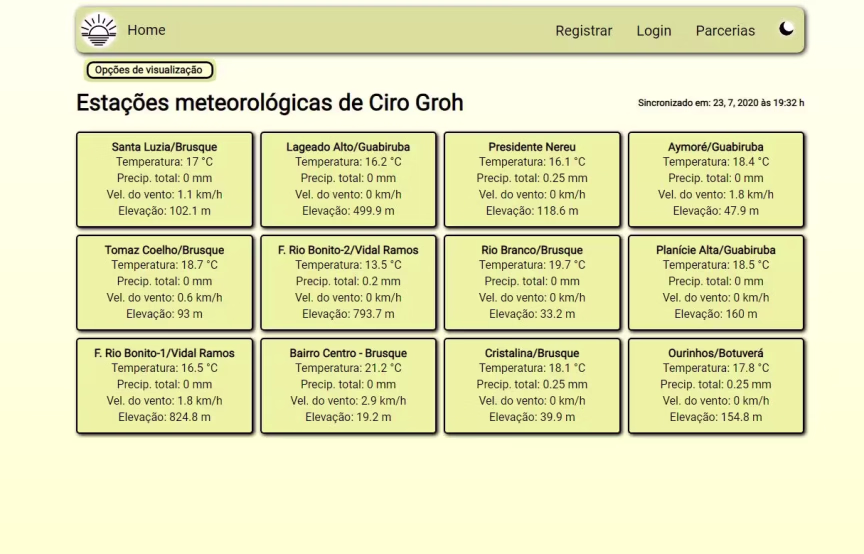Choose the Planície Alta/Guabiruba station card
Image resolution: width=864 pixels, height=554 pixels.
coord(716,282)
